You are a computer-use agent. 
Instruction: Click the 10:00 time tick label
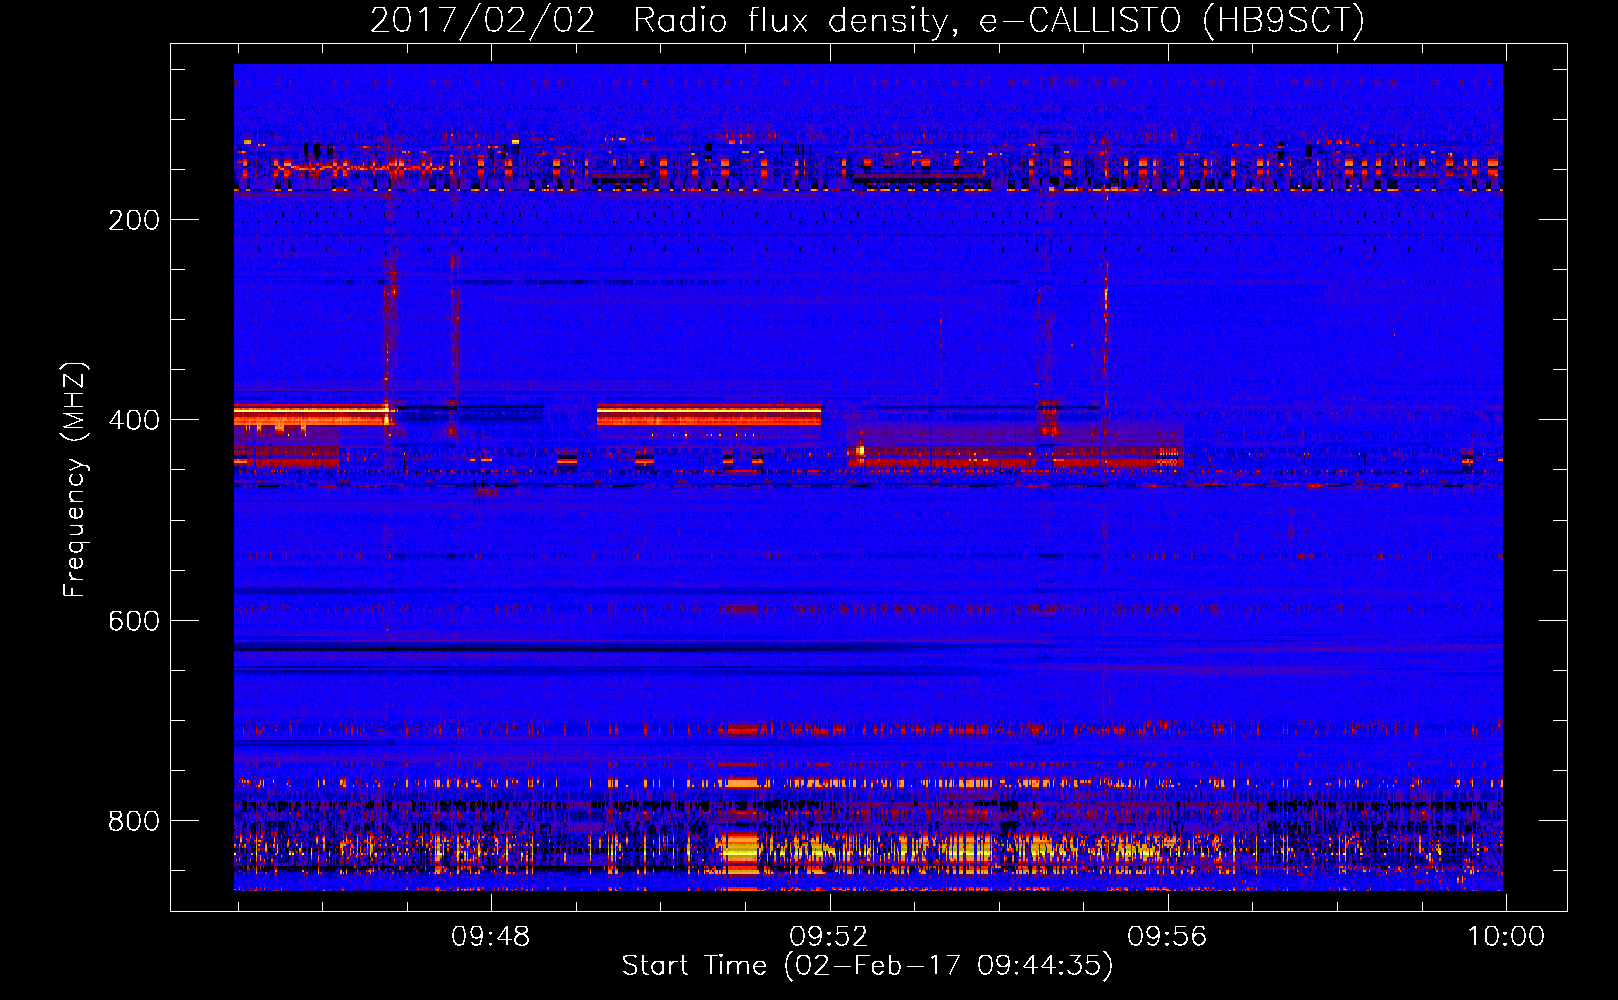coord(1505,937)
